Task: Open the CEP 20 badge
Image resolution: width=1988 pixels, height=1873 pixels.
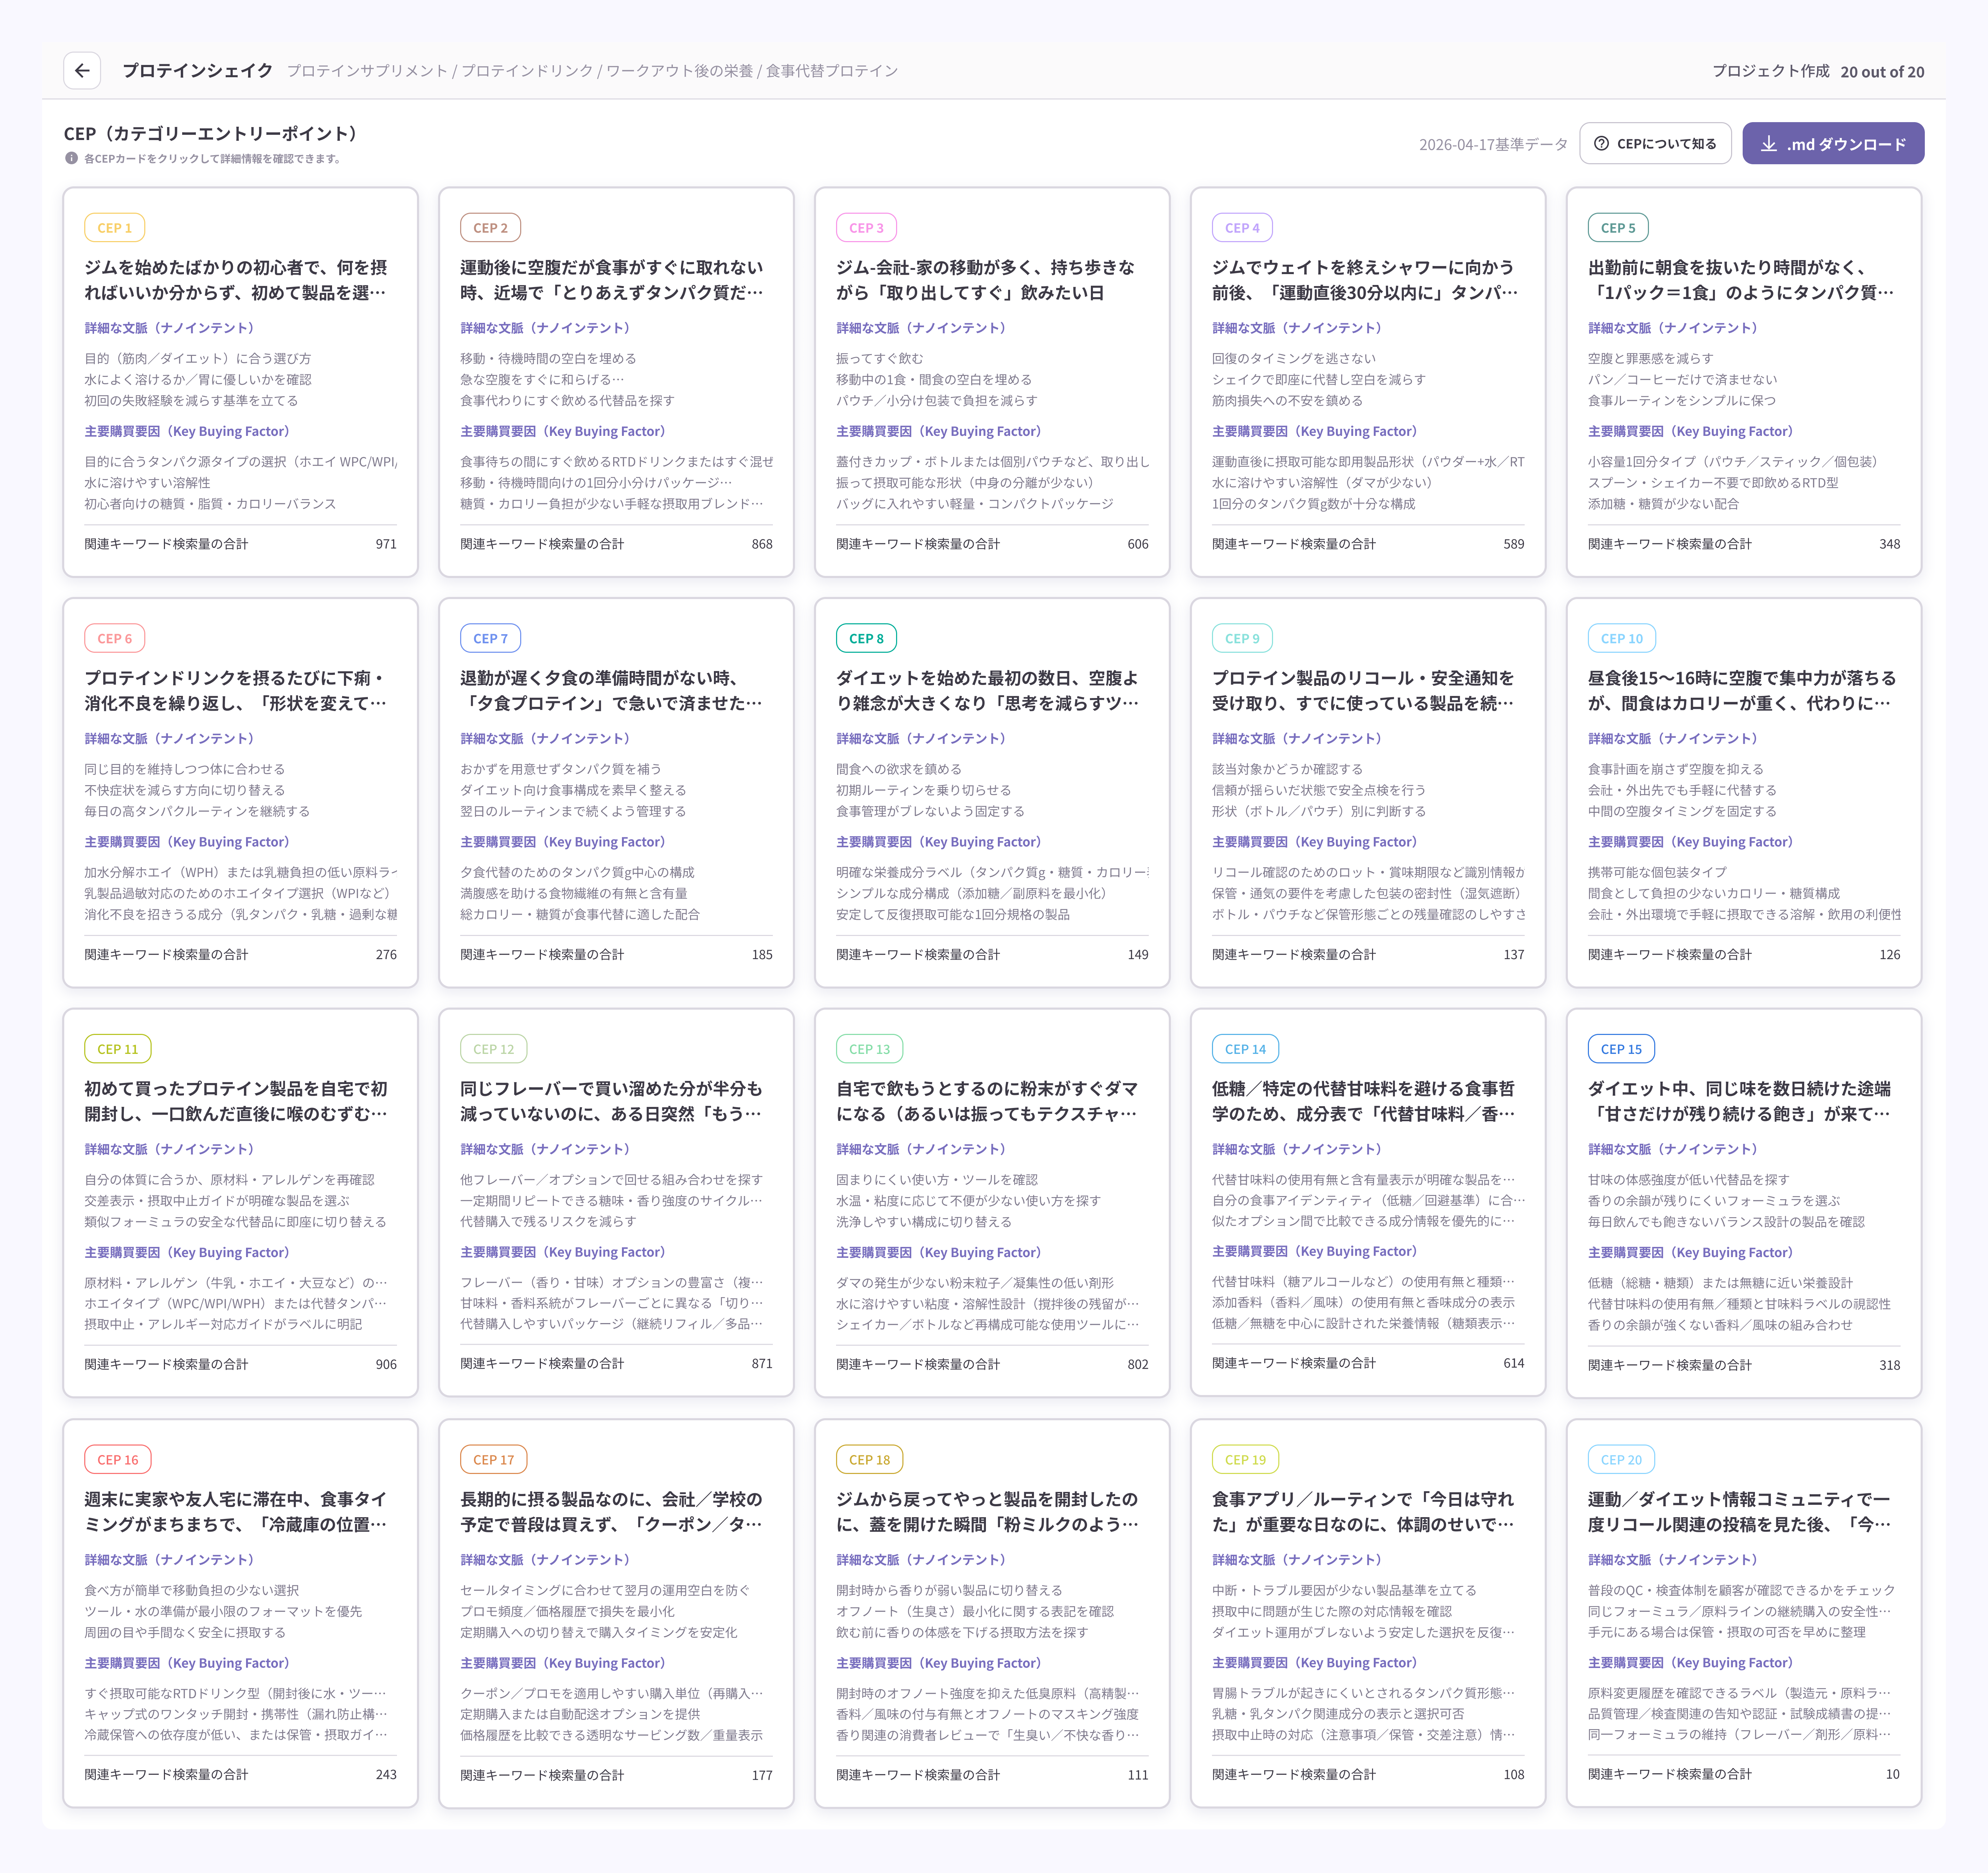Action: click(1622, 1460)
